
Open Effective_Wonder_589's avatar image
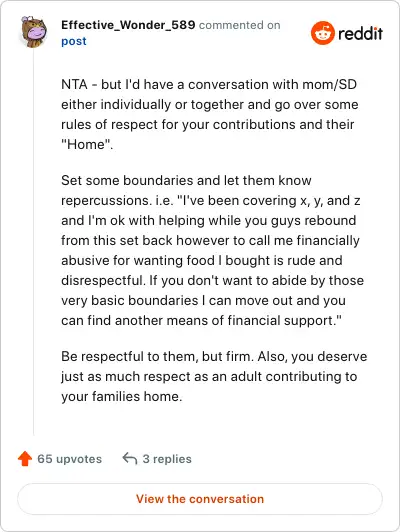pos(34,32)
